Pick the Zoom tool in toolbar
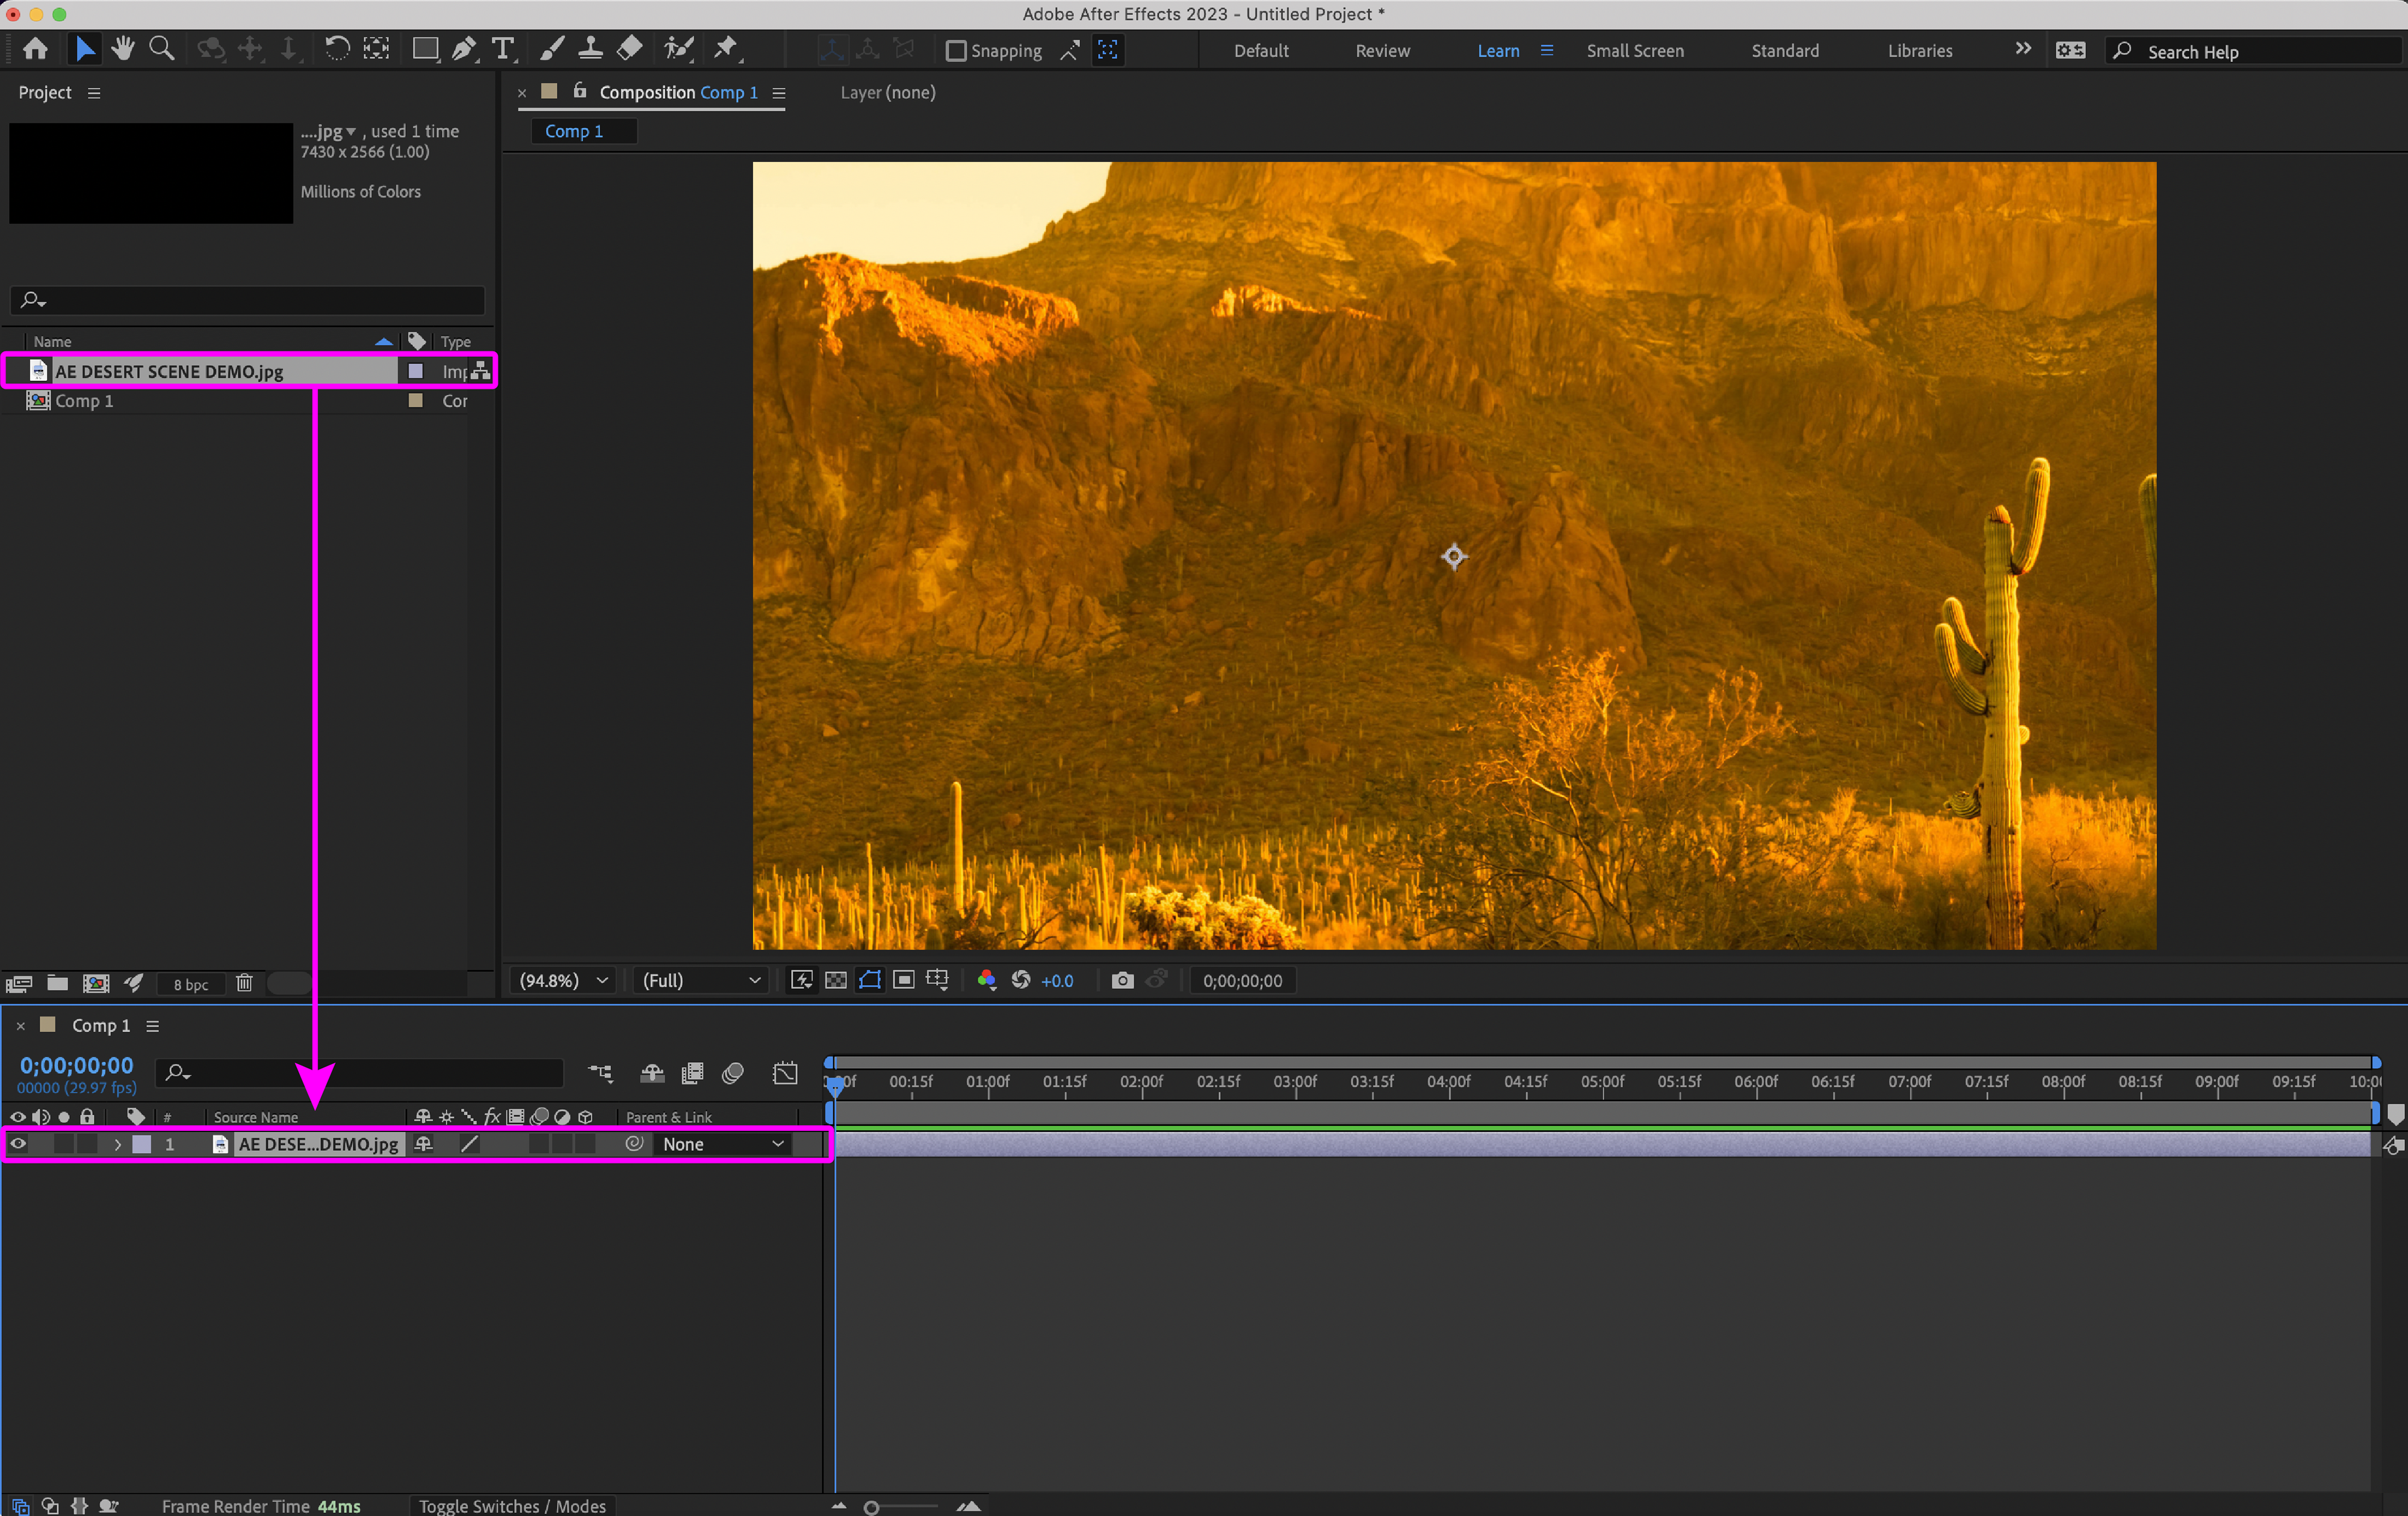 click(161, 49)
